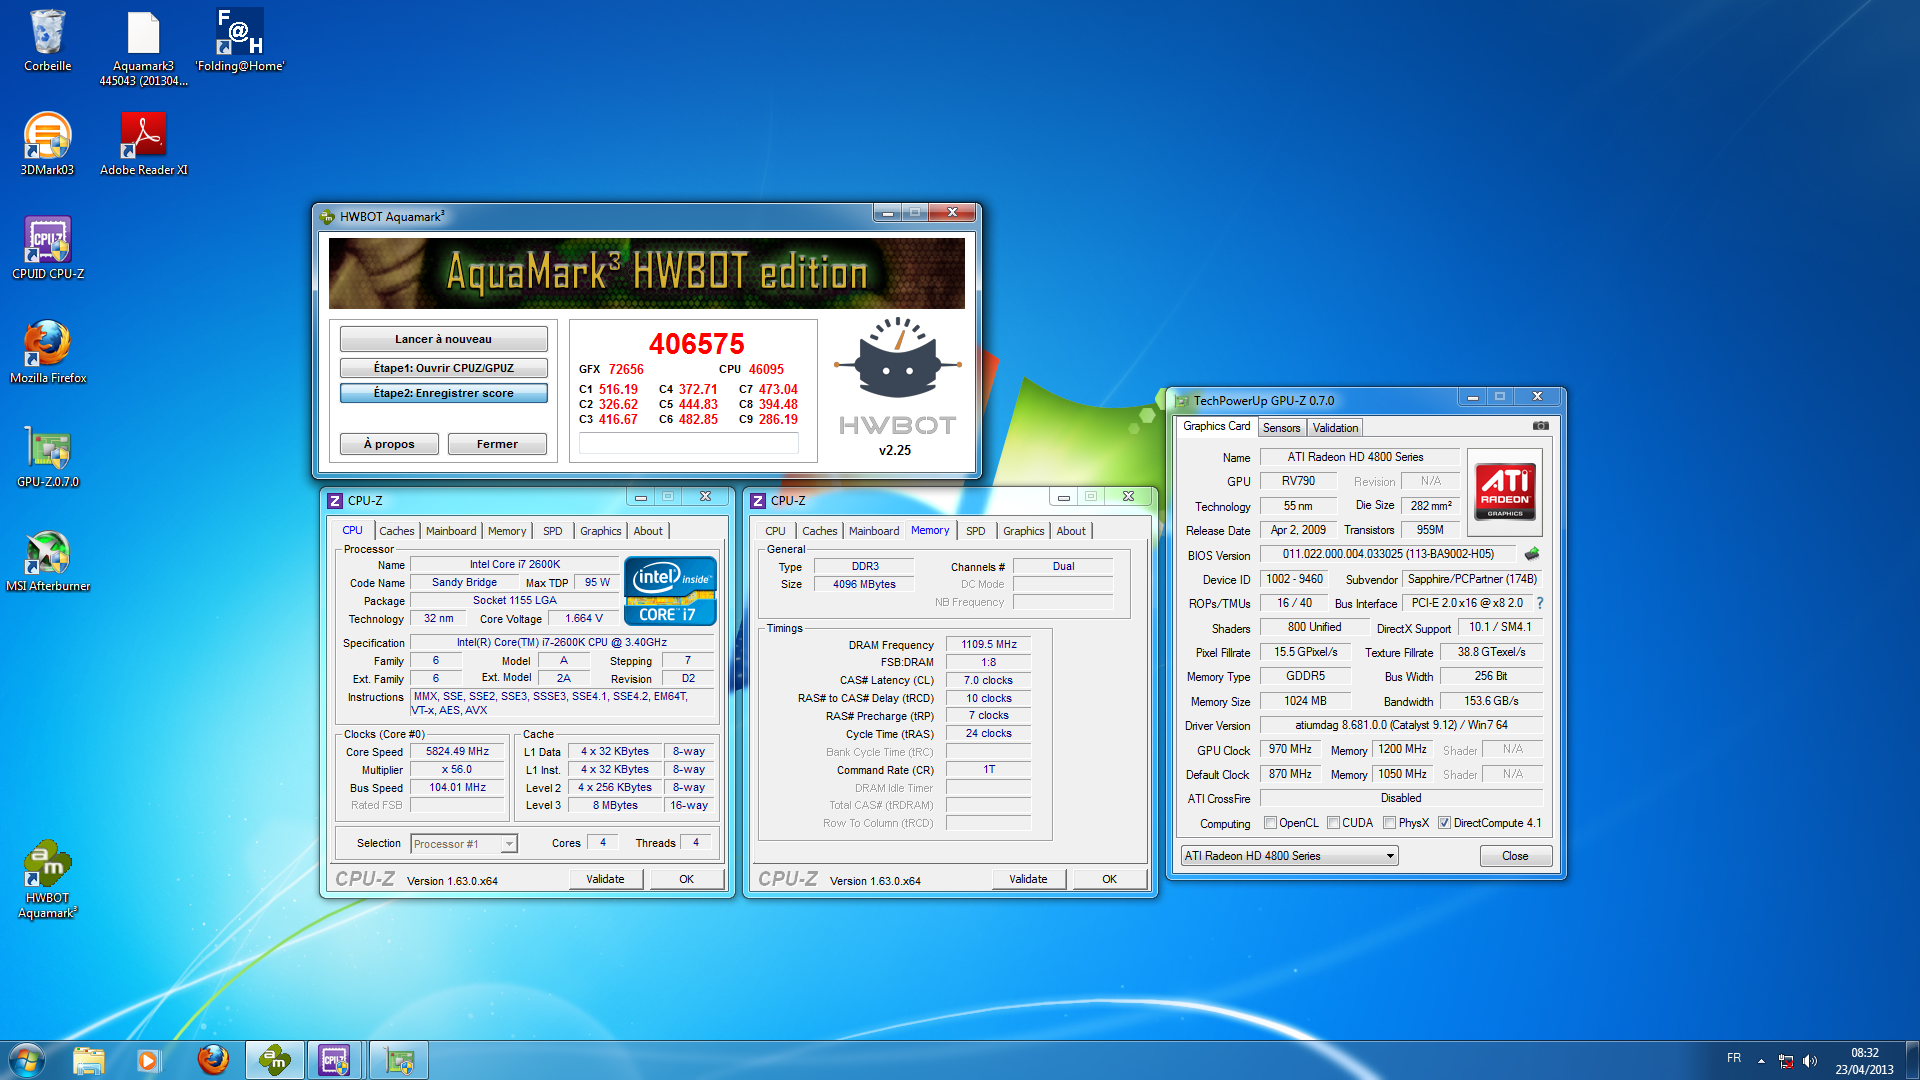Click OK in left CPU-Z window
Image resolution: width=1920 pixels, height=1080 pixels.
(x=686, y=879)
